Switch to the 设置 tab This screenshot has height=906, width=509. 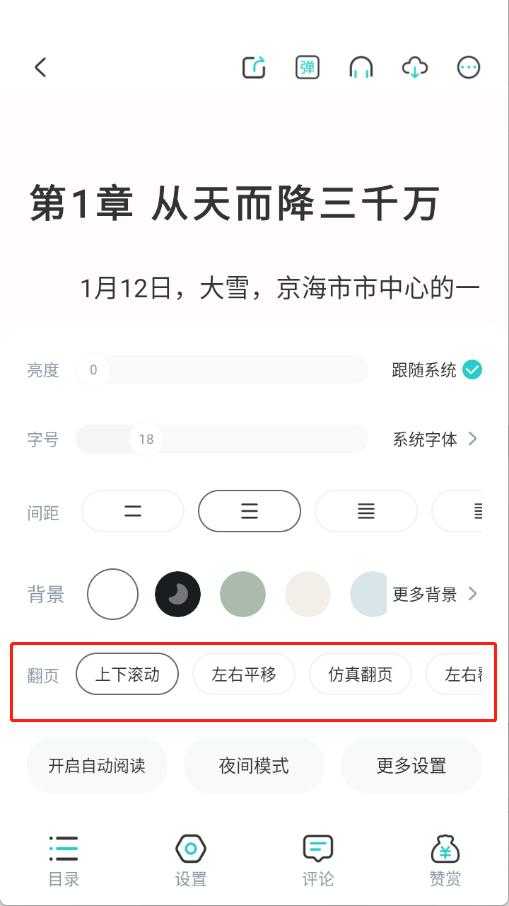(191, 861)
